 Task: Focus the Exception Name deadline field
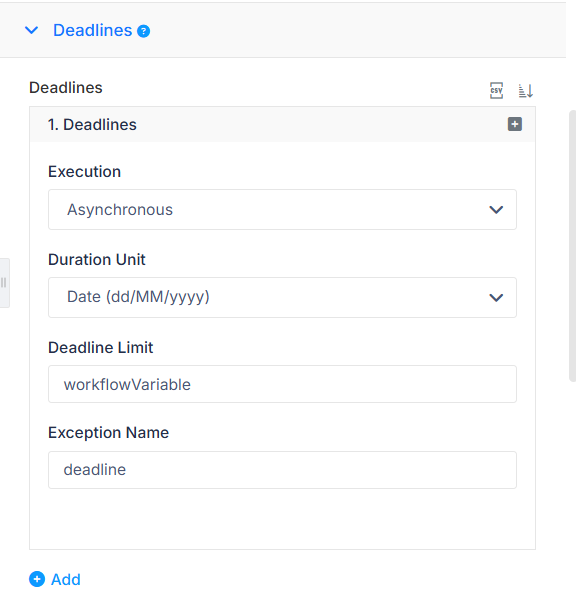tap(282, 470)
